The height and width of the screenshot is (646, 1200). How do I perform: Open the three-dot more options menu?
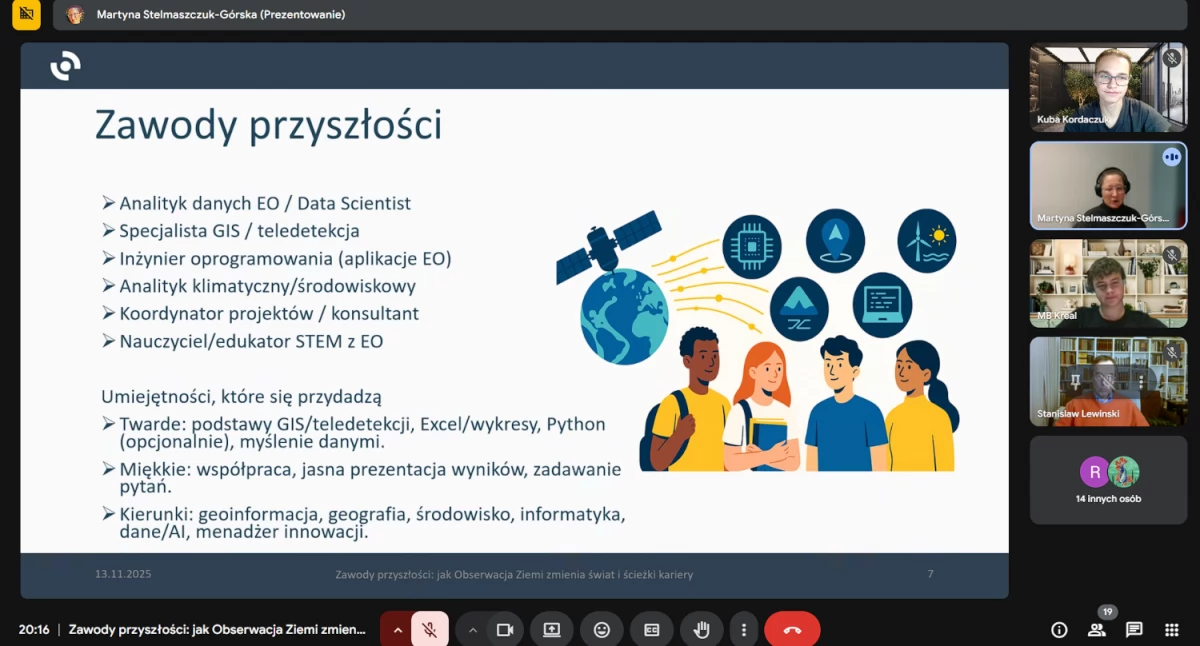(x=743, y=630)
